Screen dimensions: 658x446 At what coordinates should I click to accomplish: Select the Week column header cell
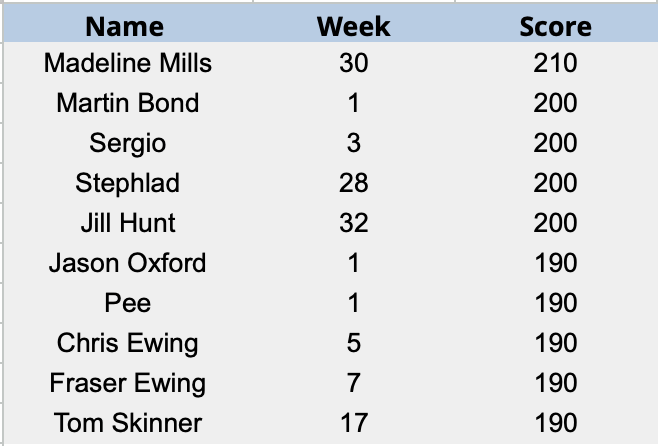pos(353,25)
